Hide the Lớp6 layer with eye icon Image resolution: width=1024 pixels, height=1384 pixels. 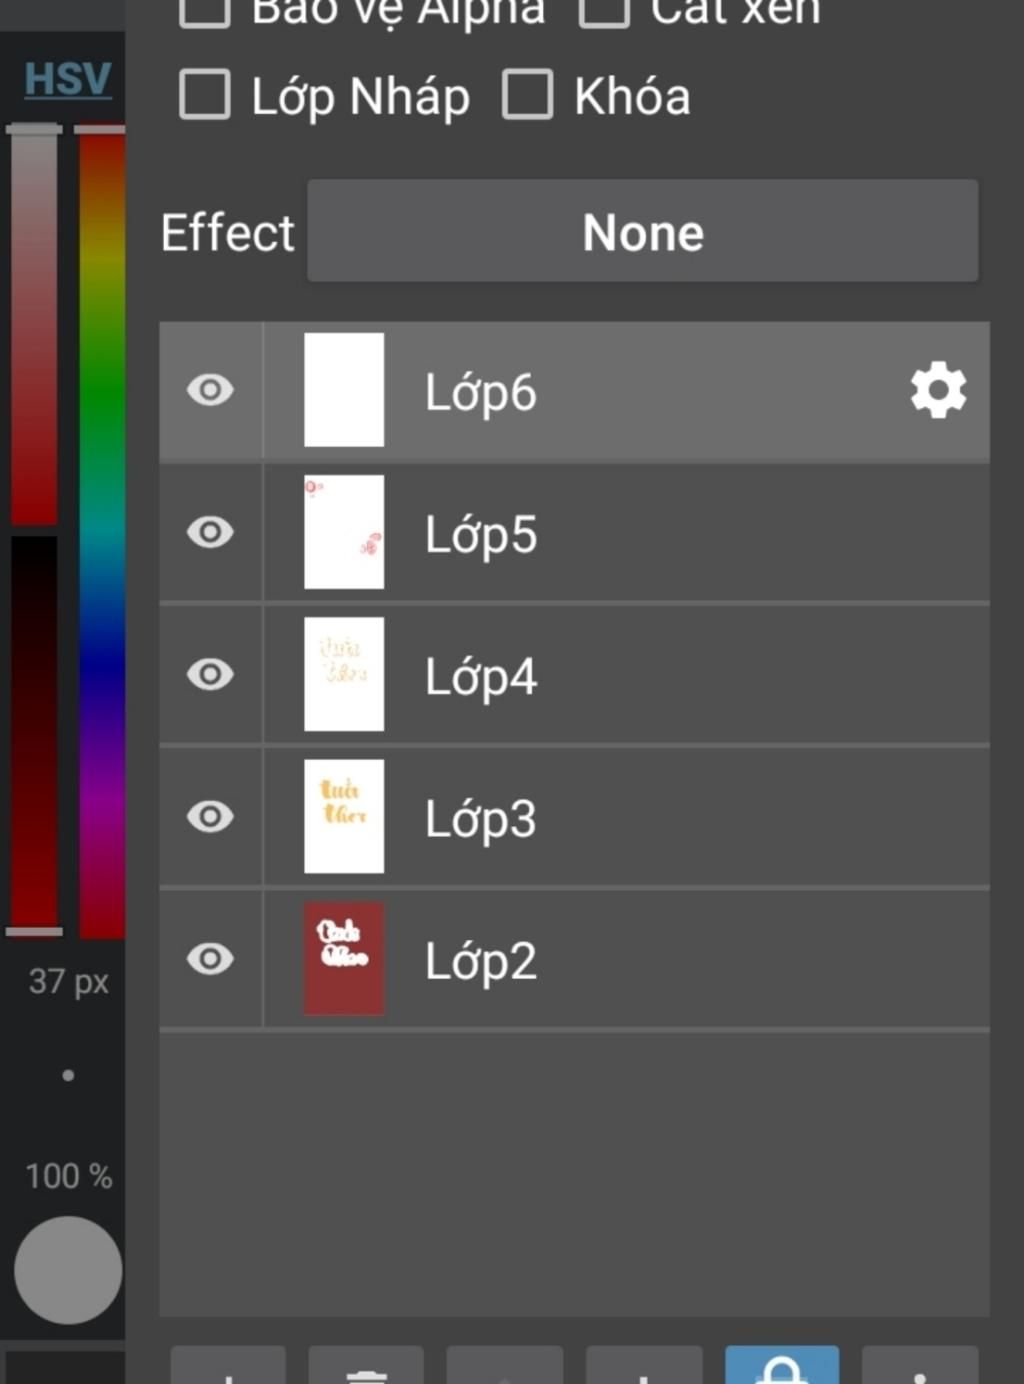pyautogui.click(x=210, y=390)
